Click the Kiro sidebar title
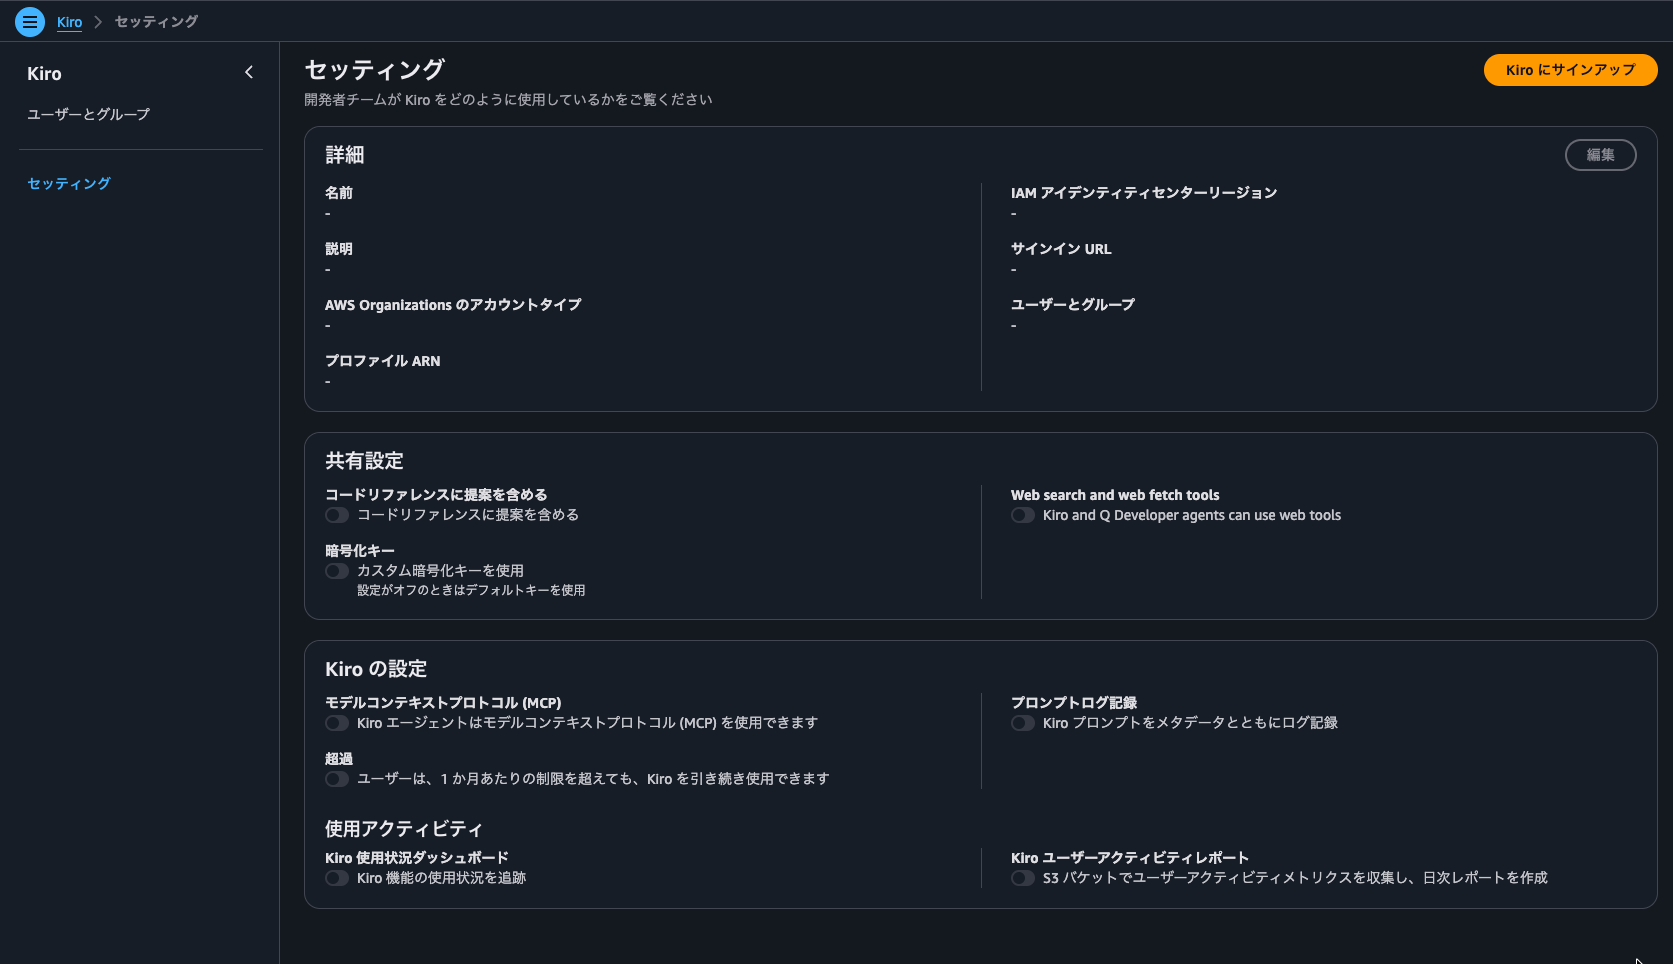The height and width of the screenshot is (964, 1673). pos(44,73)
